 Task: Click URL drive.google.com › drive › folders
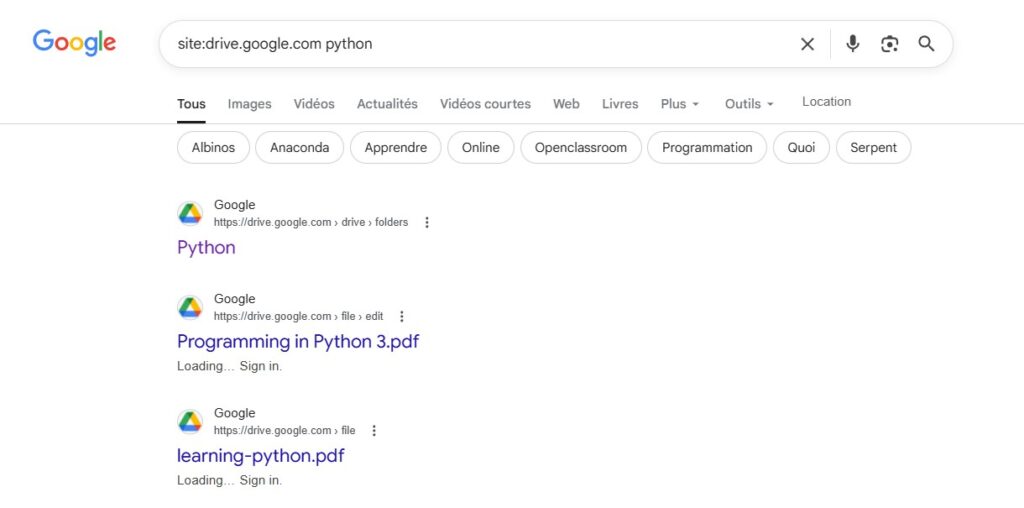[311, 223]
